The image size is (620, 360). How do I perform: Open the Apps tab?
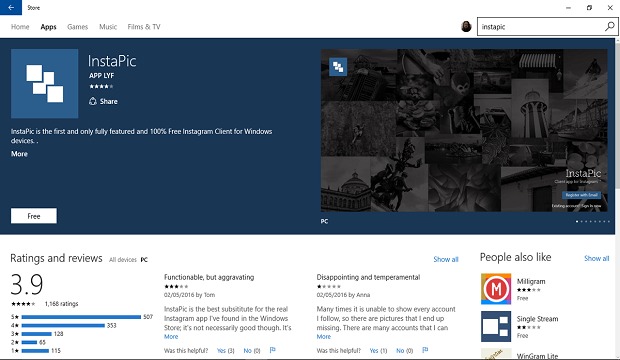coord(48,27)
